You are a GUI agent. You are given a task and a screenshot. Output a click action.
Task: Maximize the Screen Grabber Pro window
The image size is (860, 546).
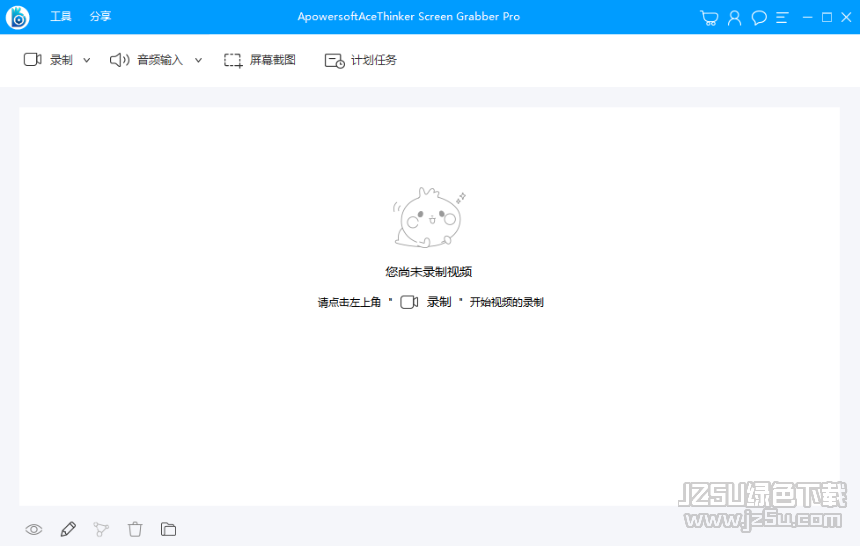pyautogui.click(x=827, y=18)
